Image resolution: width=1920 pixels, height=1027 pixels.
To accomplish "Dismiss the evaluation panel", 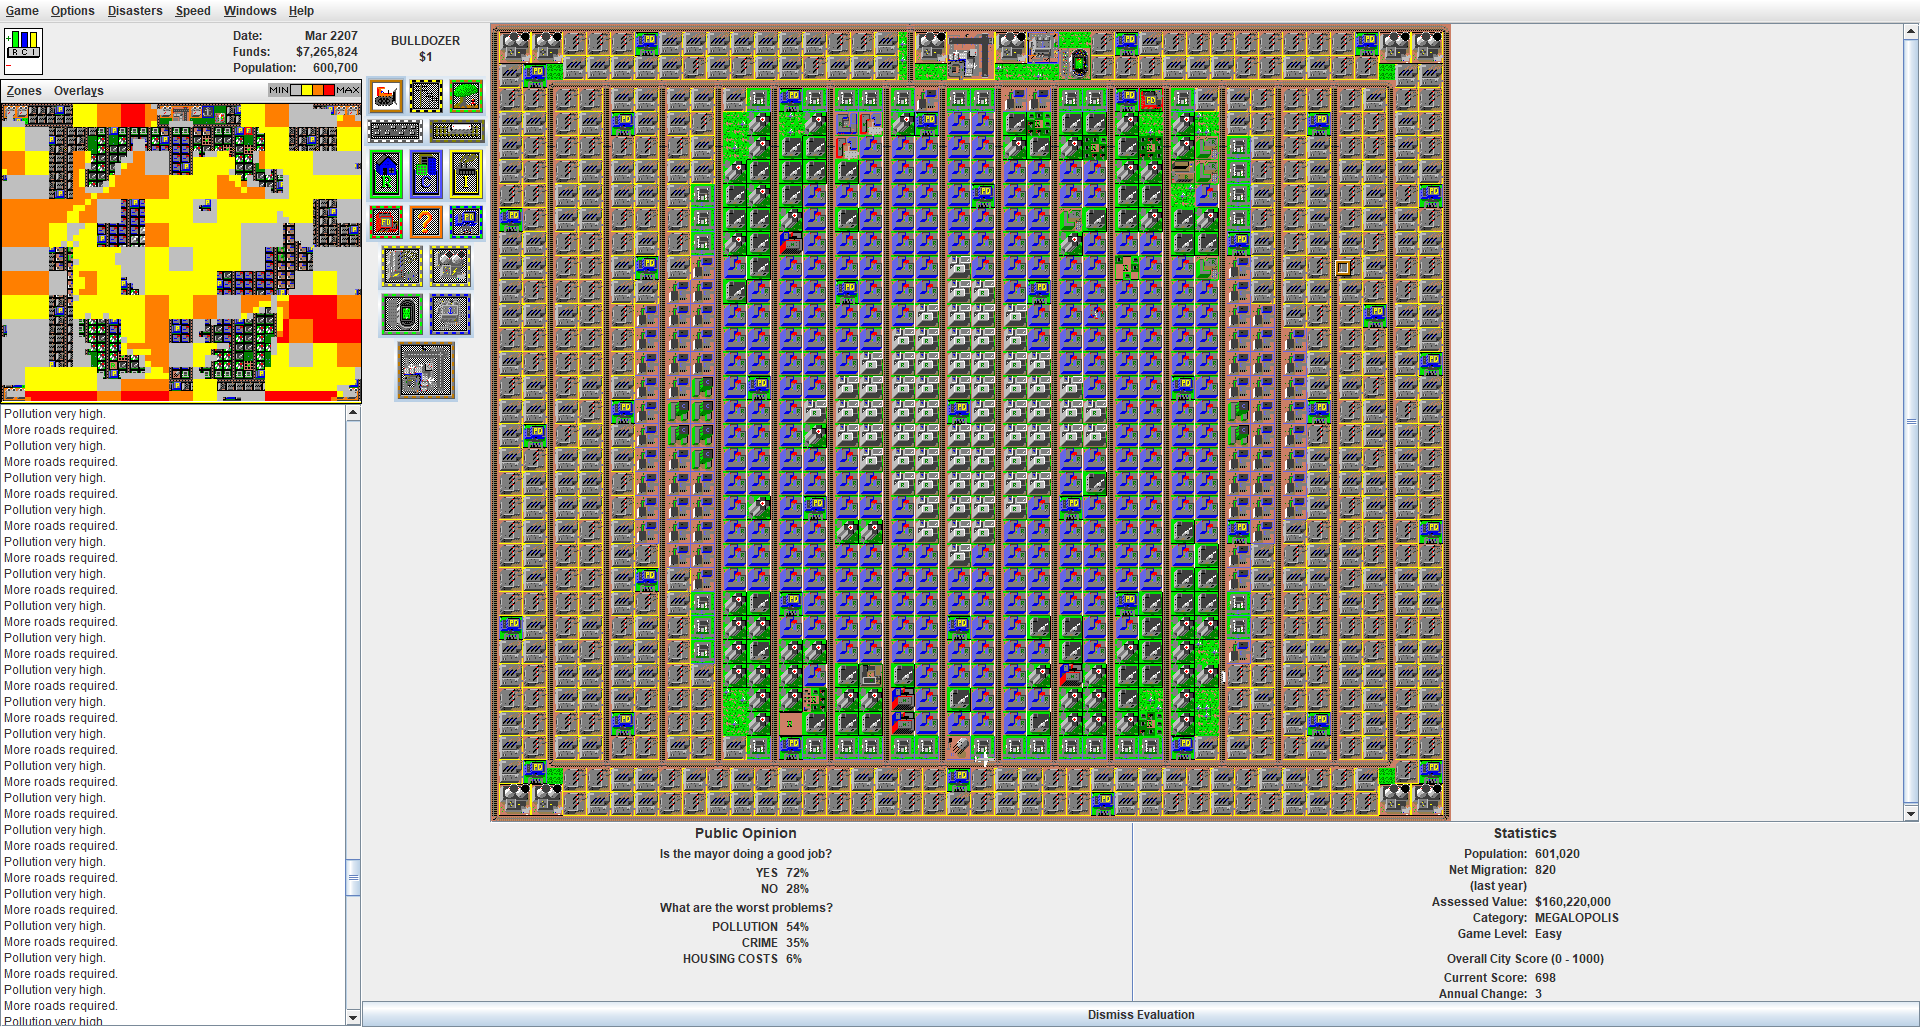I will pyautogui.click(x=1140, y=1015).
